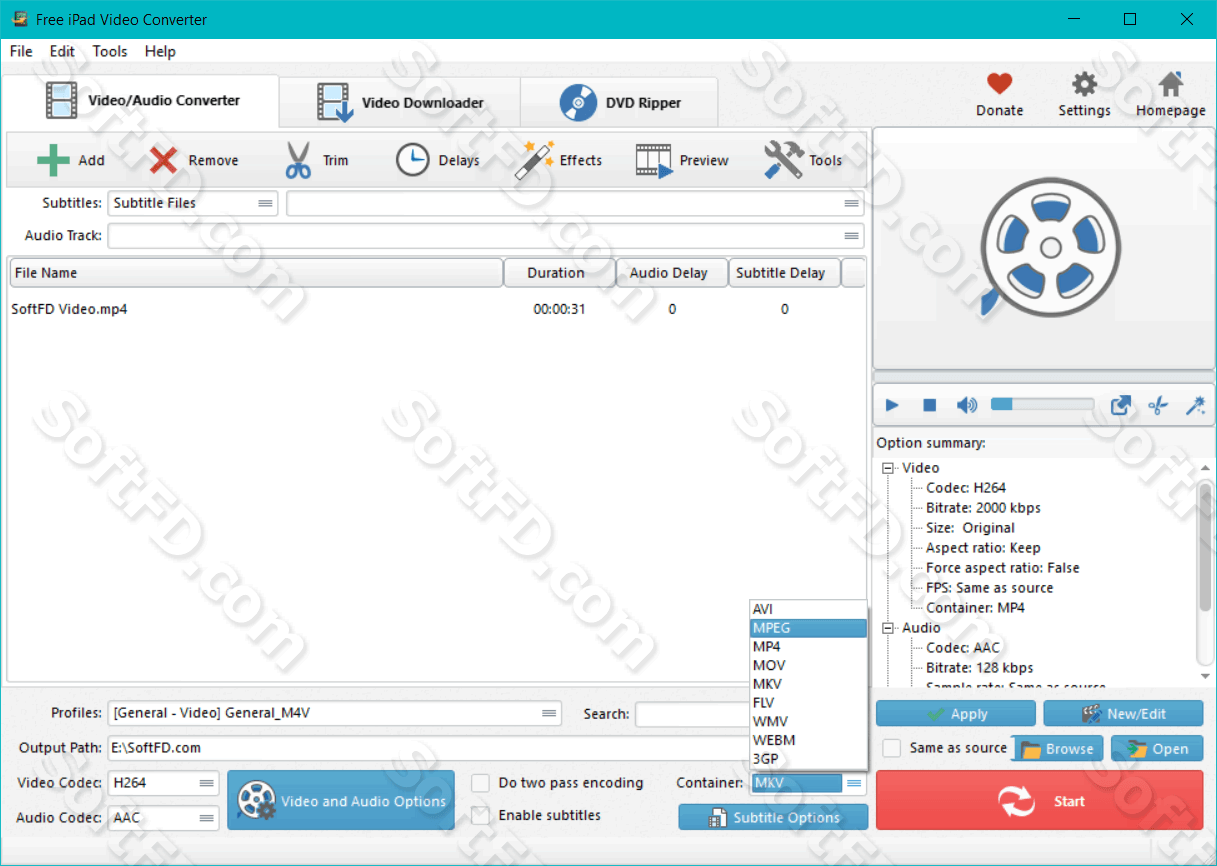
Task: Open the output folder
Action: click(1157, 748)
